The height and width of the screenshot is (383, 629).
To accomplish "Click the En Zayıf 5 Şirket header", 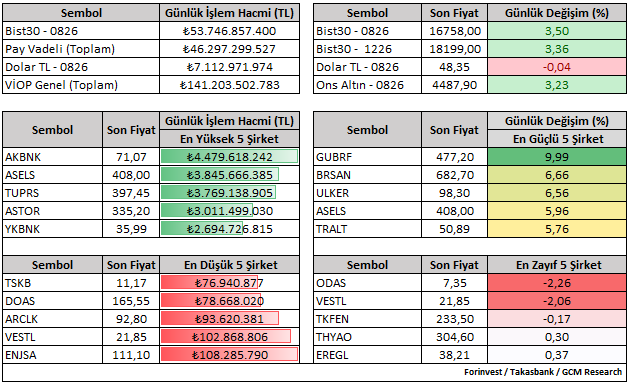I will click(x=557, y=265).
